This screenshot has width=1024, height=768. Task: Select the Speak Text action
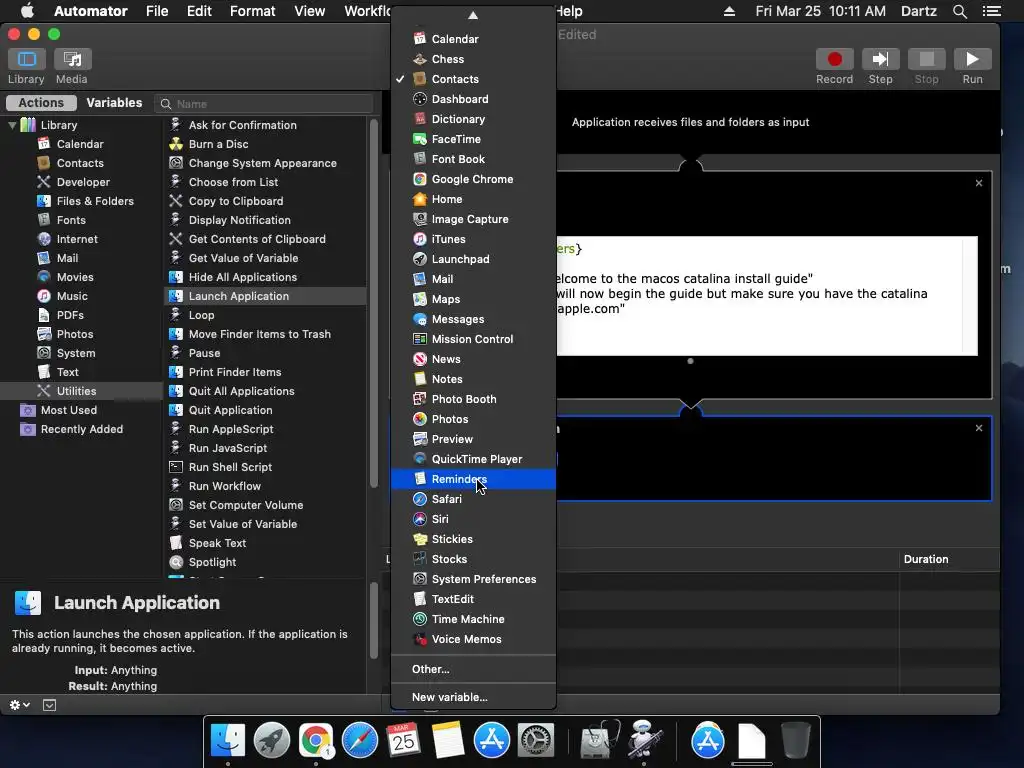click(217, 543)
